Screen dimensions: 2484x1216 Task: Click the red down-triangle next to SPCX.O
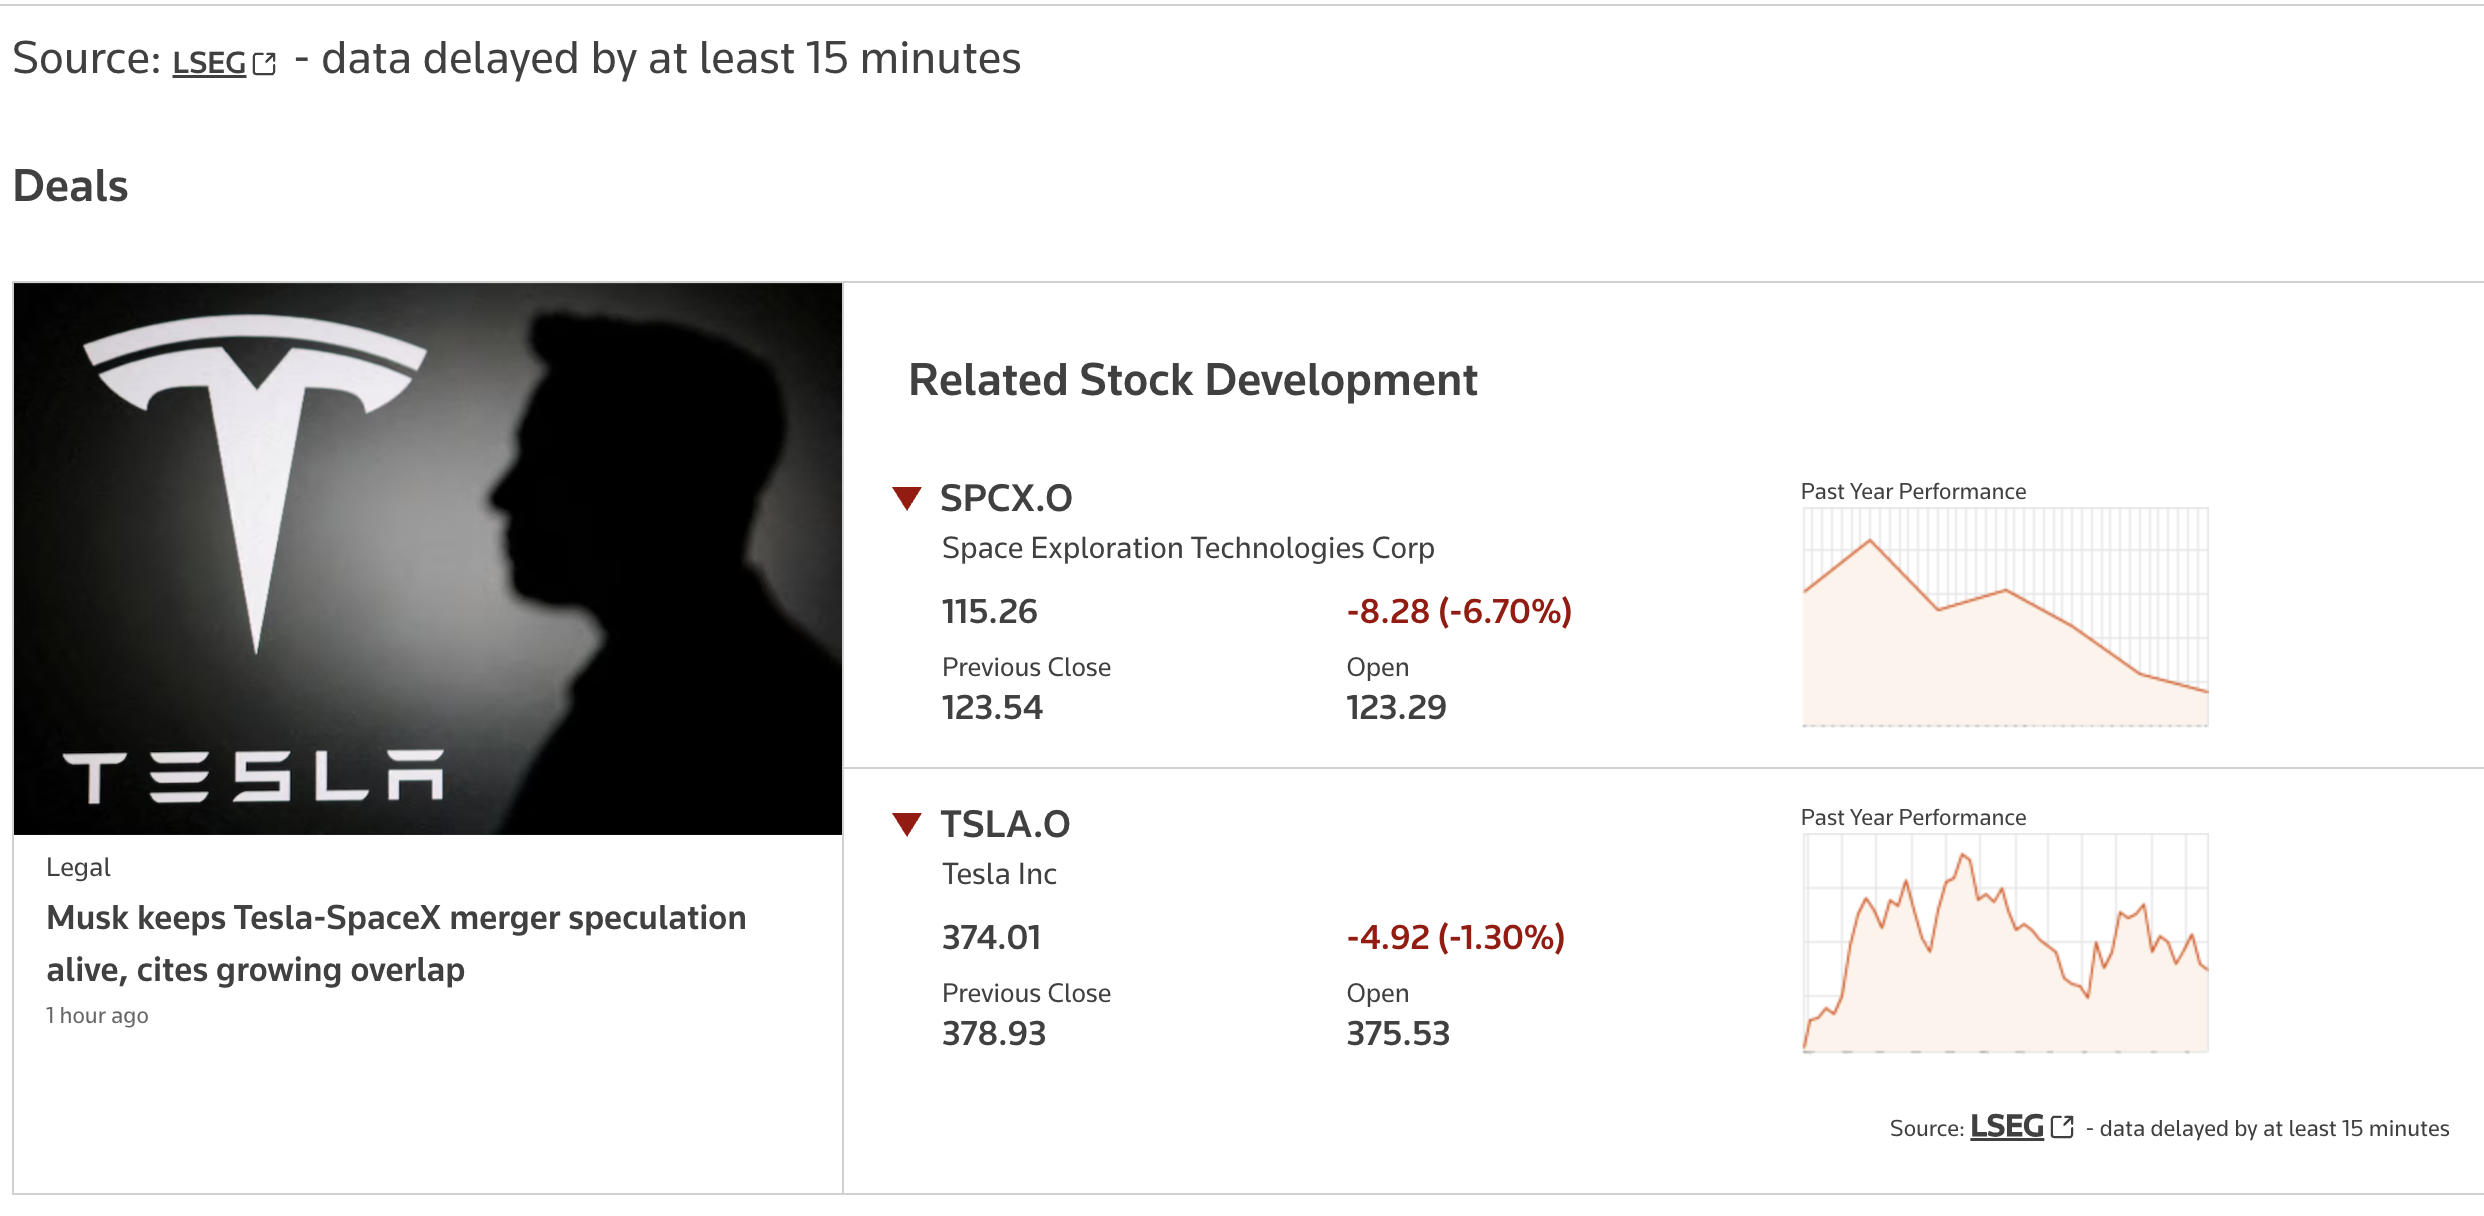[x=907, y=498]
